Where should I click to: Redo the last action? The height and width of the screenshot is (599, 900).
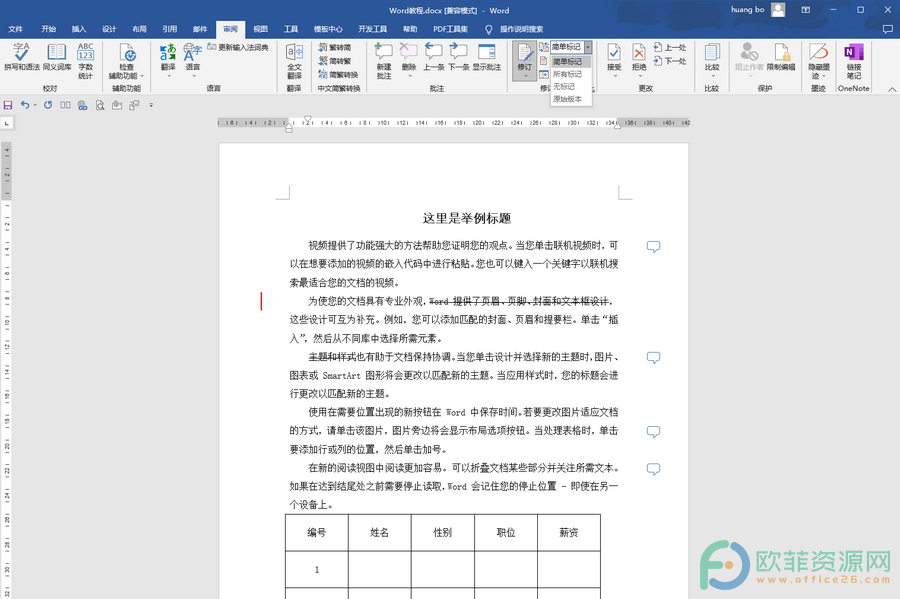point(48,105)
